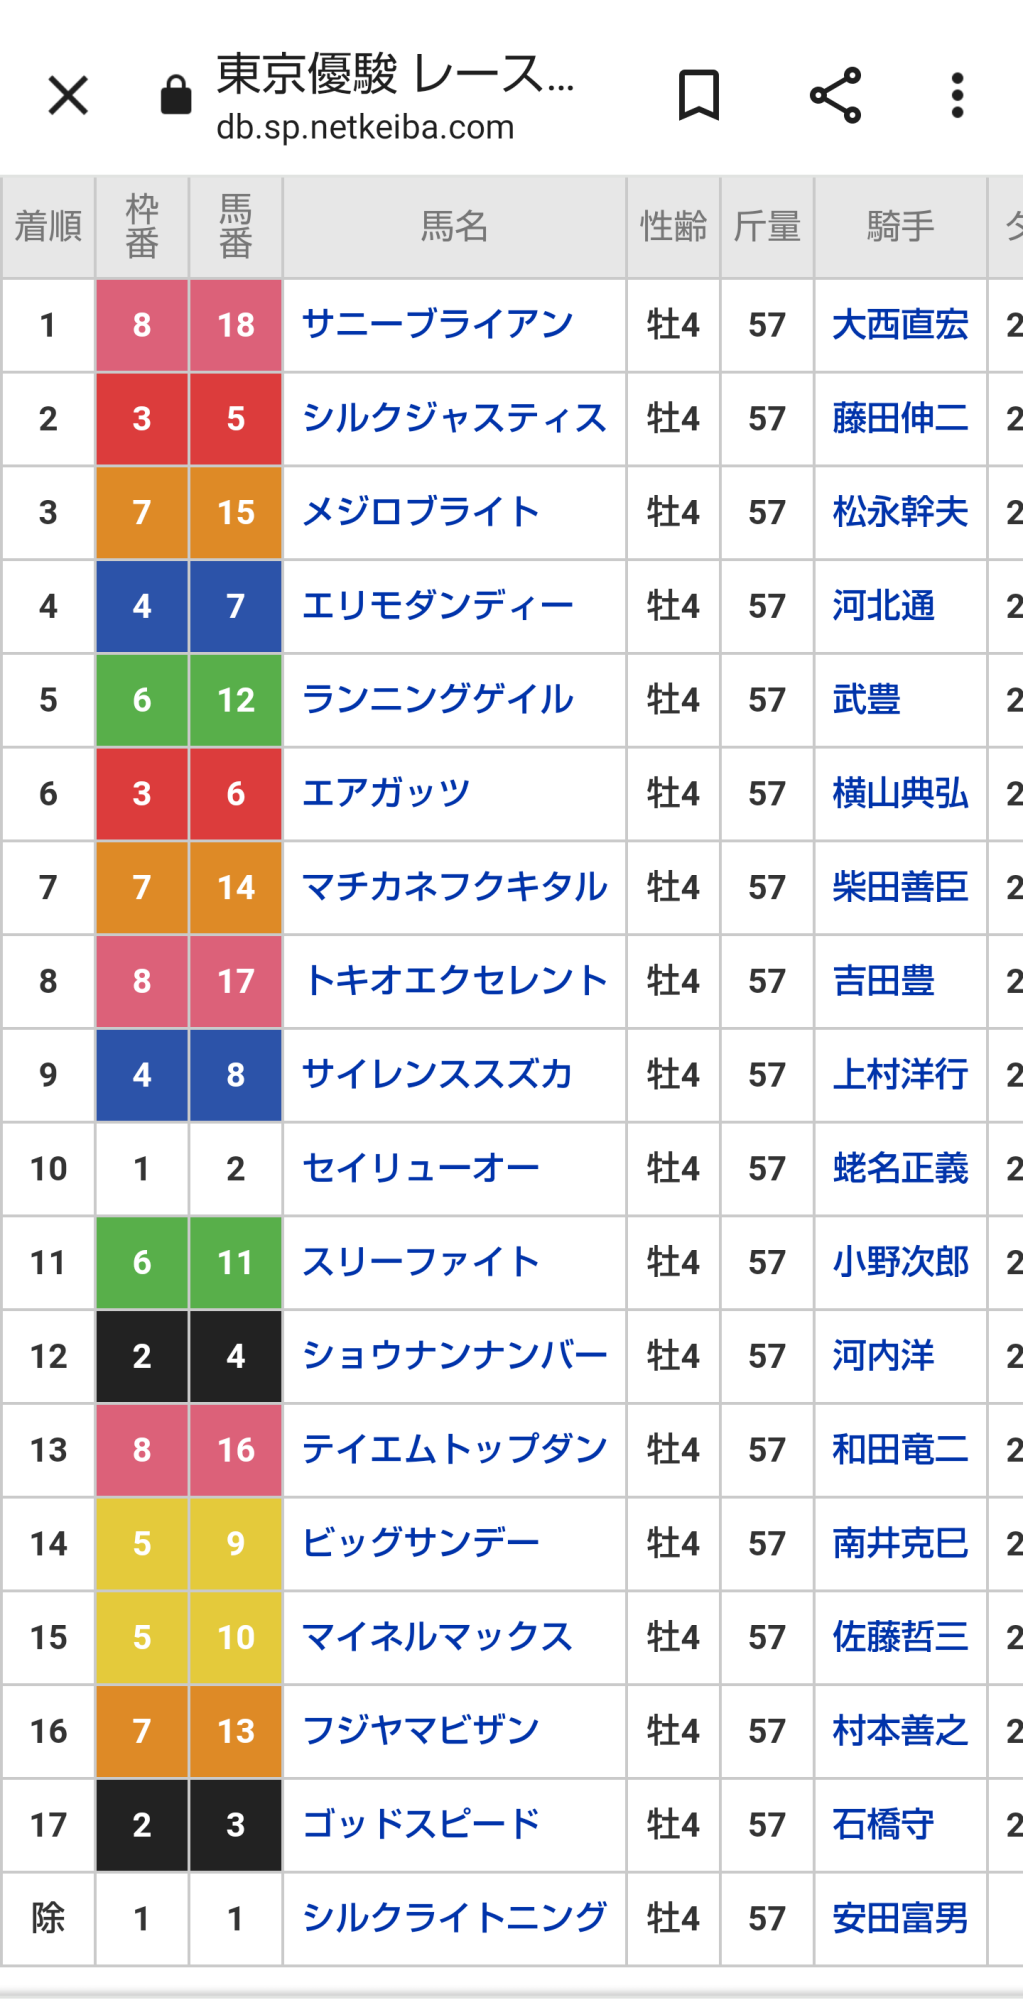The image size is (1023, 2000).
Task: Close the browser custom tab
Action: pos(68,96)
